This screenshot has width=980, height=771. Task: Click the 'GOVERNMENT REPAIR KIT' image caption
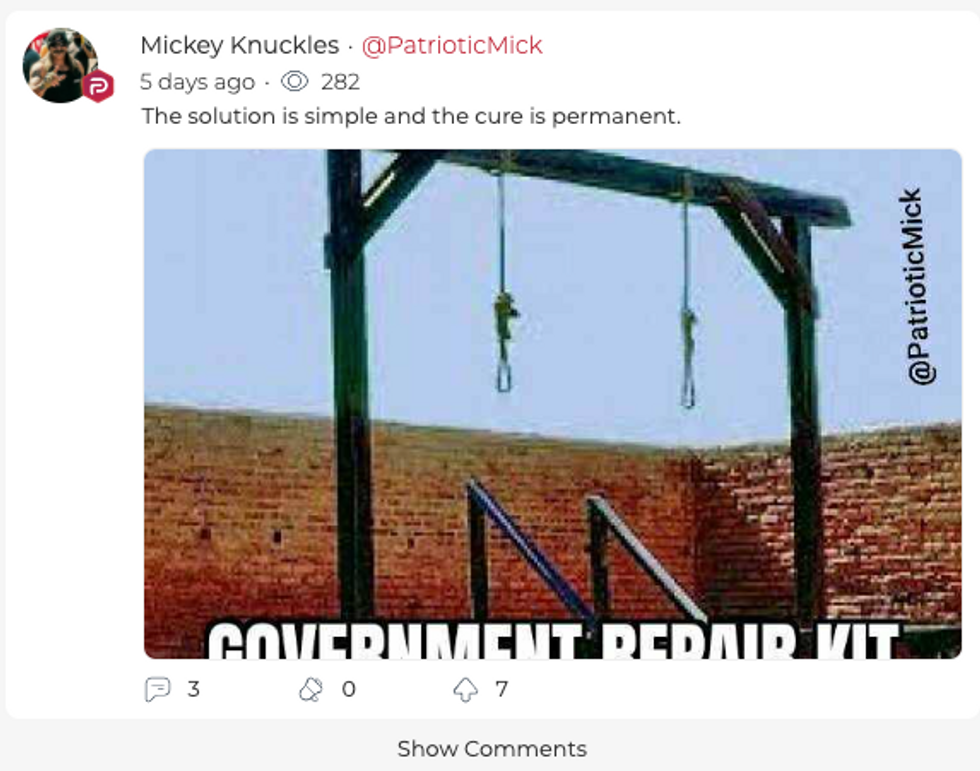(552, 640)
